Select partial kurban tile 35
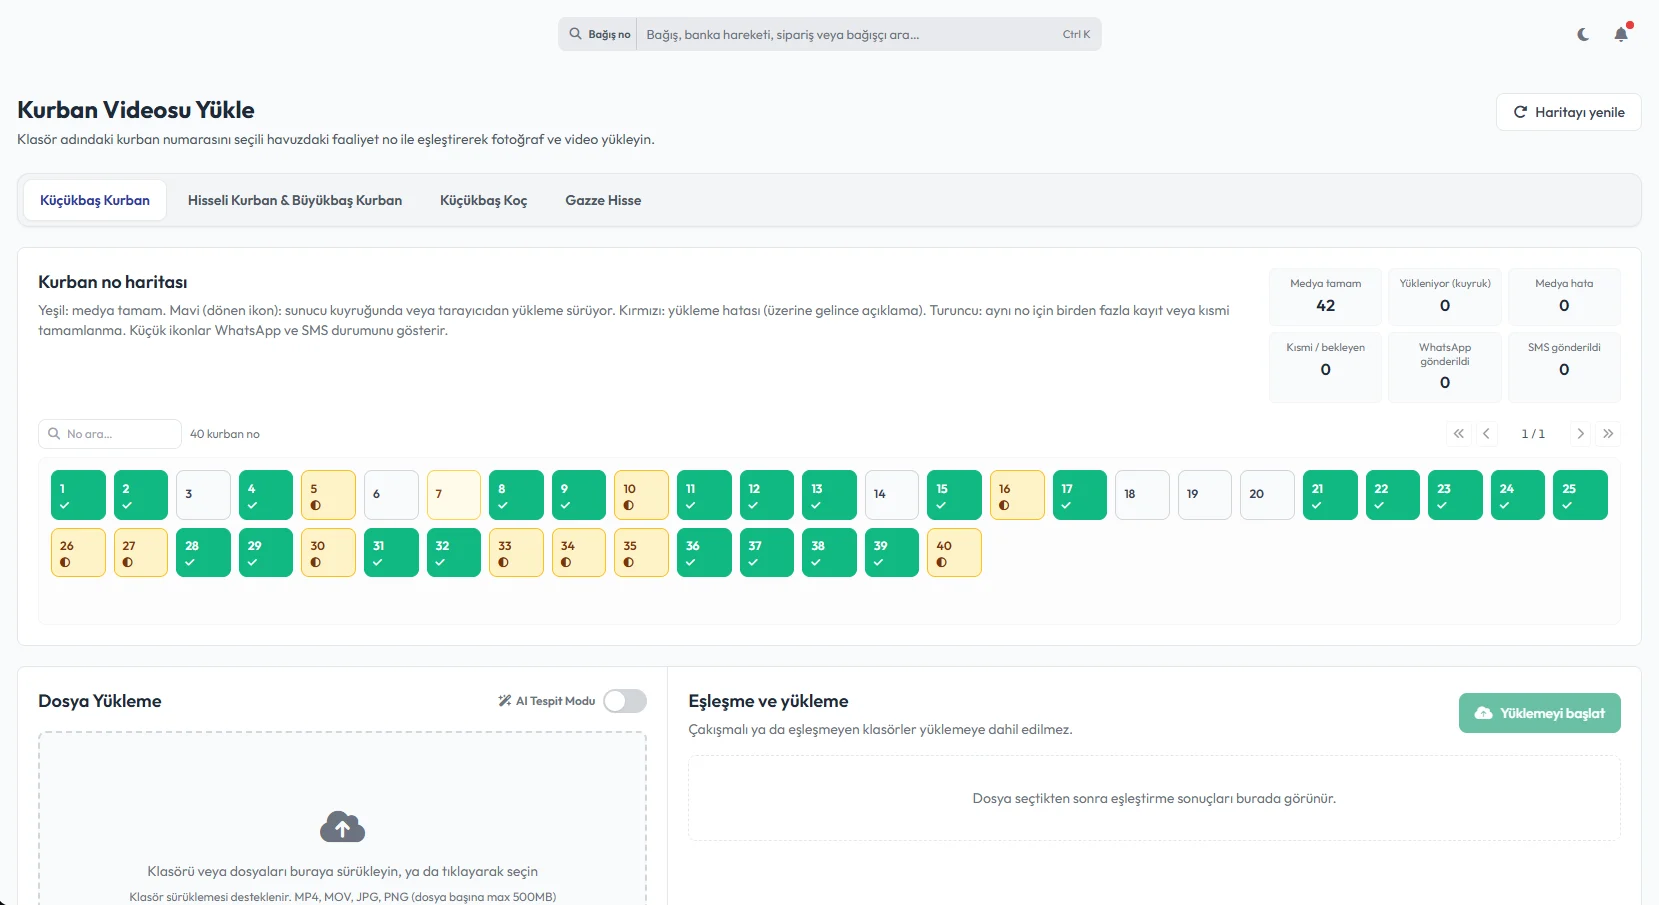 tap(641, 552)
